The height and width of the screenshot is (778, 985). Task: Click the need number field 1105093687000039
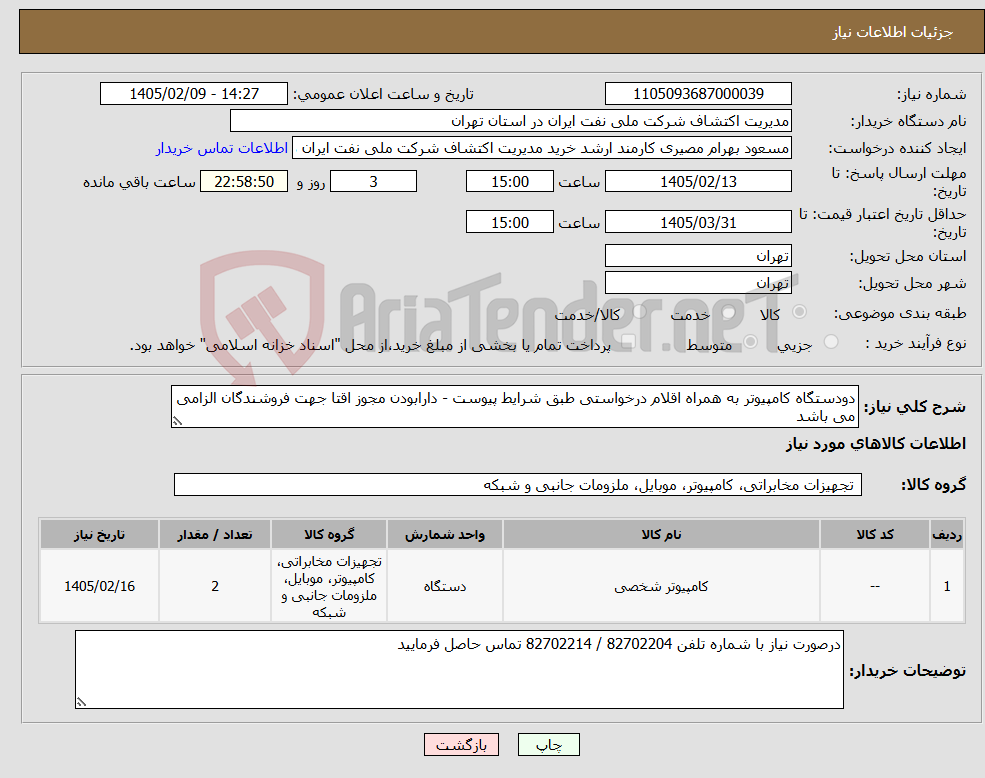(x=698, y=94)
